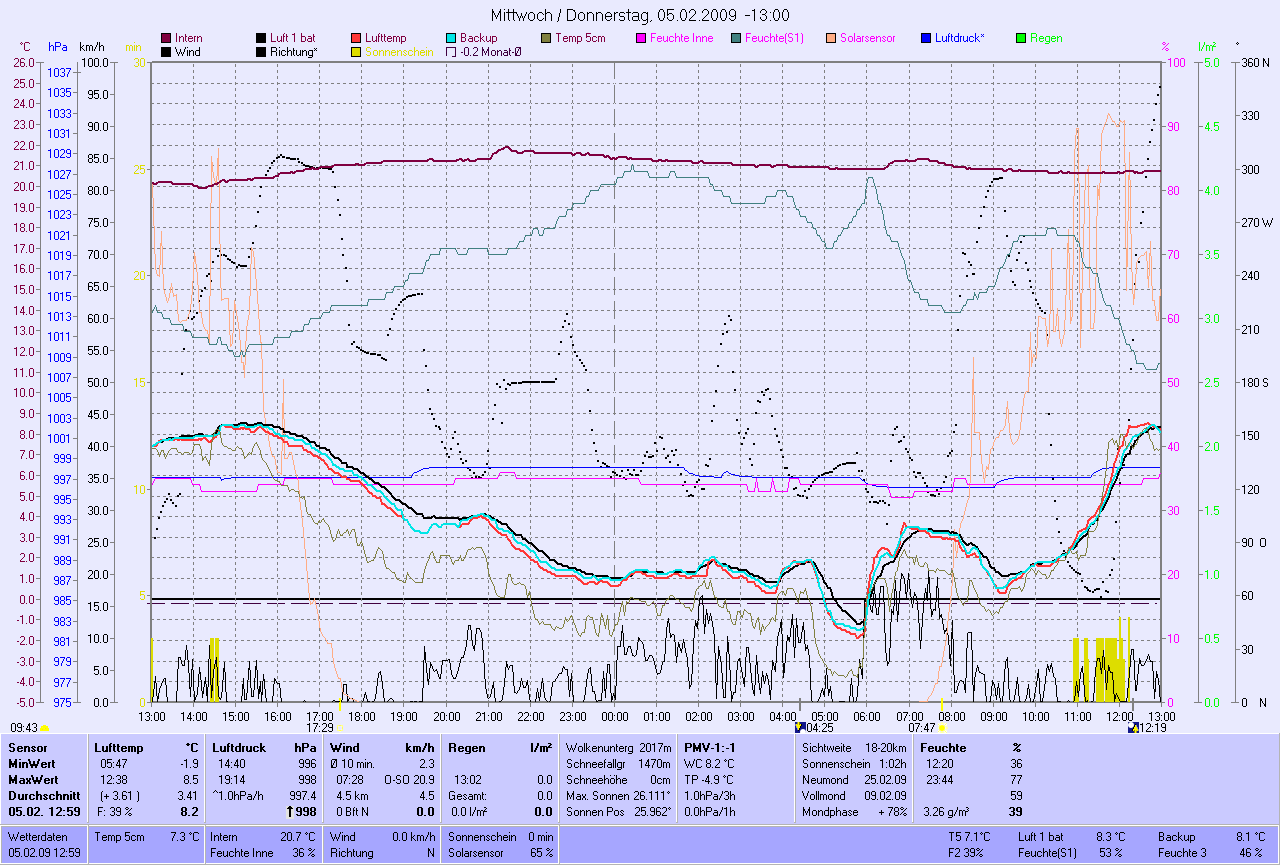Toggle the black Wind legend box
The height and width of the screenshot is (865, 1280).
(166, 52)
